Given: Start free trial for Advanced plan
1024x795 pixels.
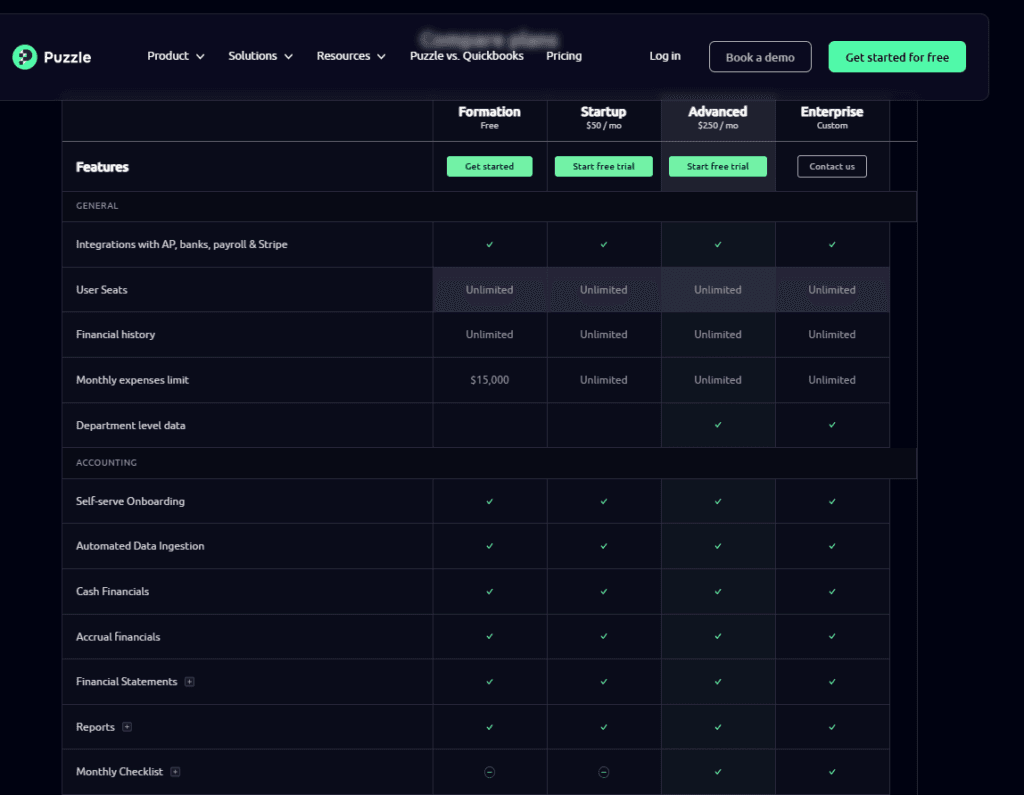Looking at the screenshot, I should tap(718, 167).
